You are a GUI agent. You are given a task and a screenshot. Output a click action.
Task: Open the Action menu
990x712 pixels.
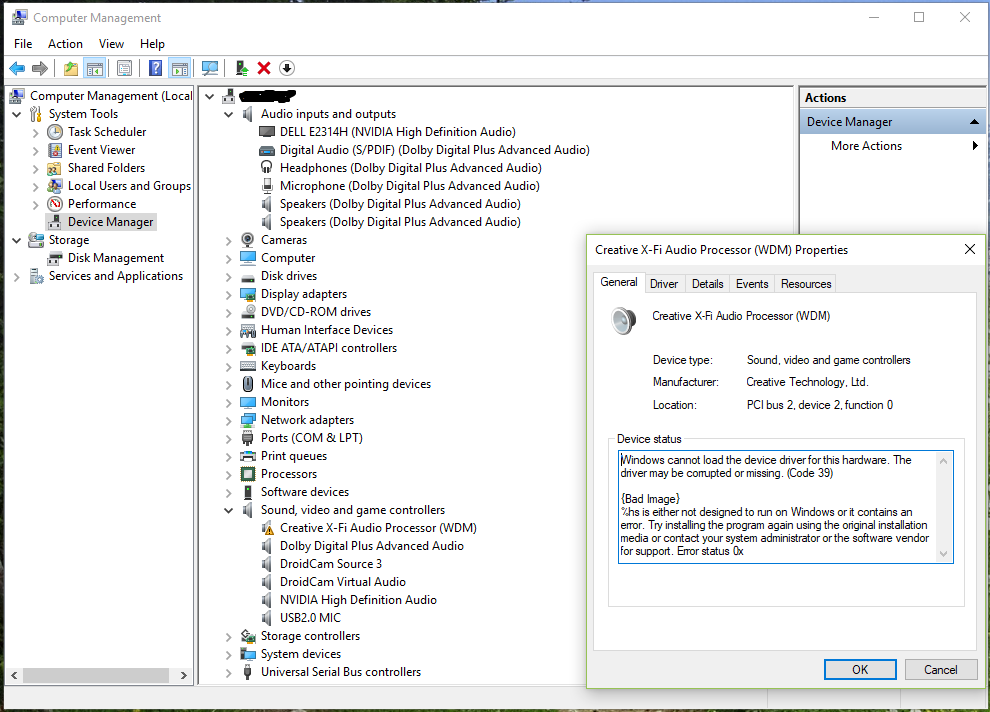point(65,44)
